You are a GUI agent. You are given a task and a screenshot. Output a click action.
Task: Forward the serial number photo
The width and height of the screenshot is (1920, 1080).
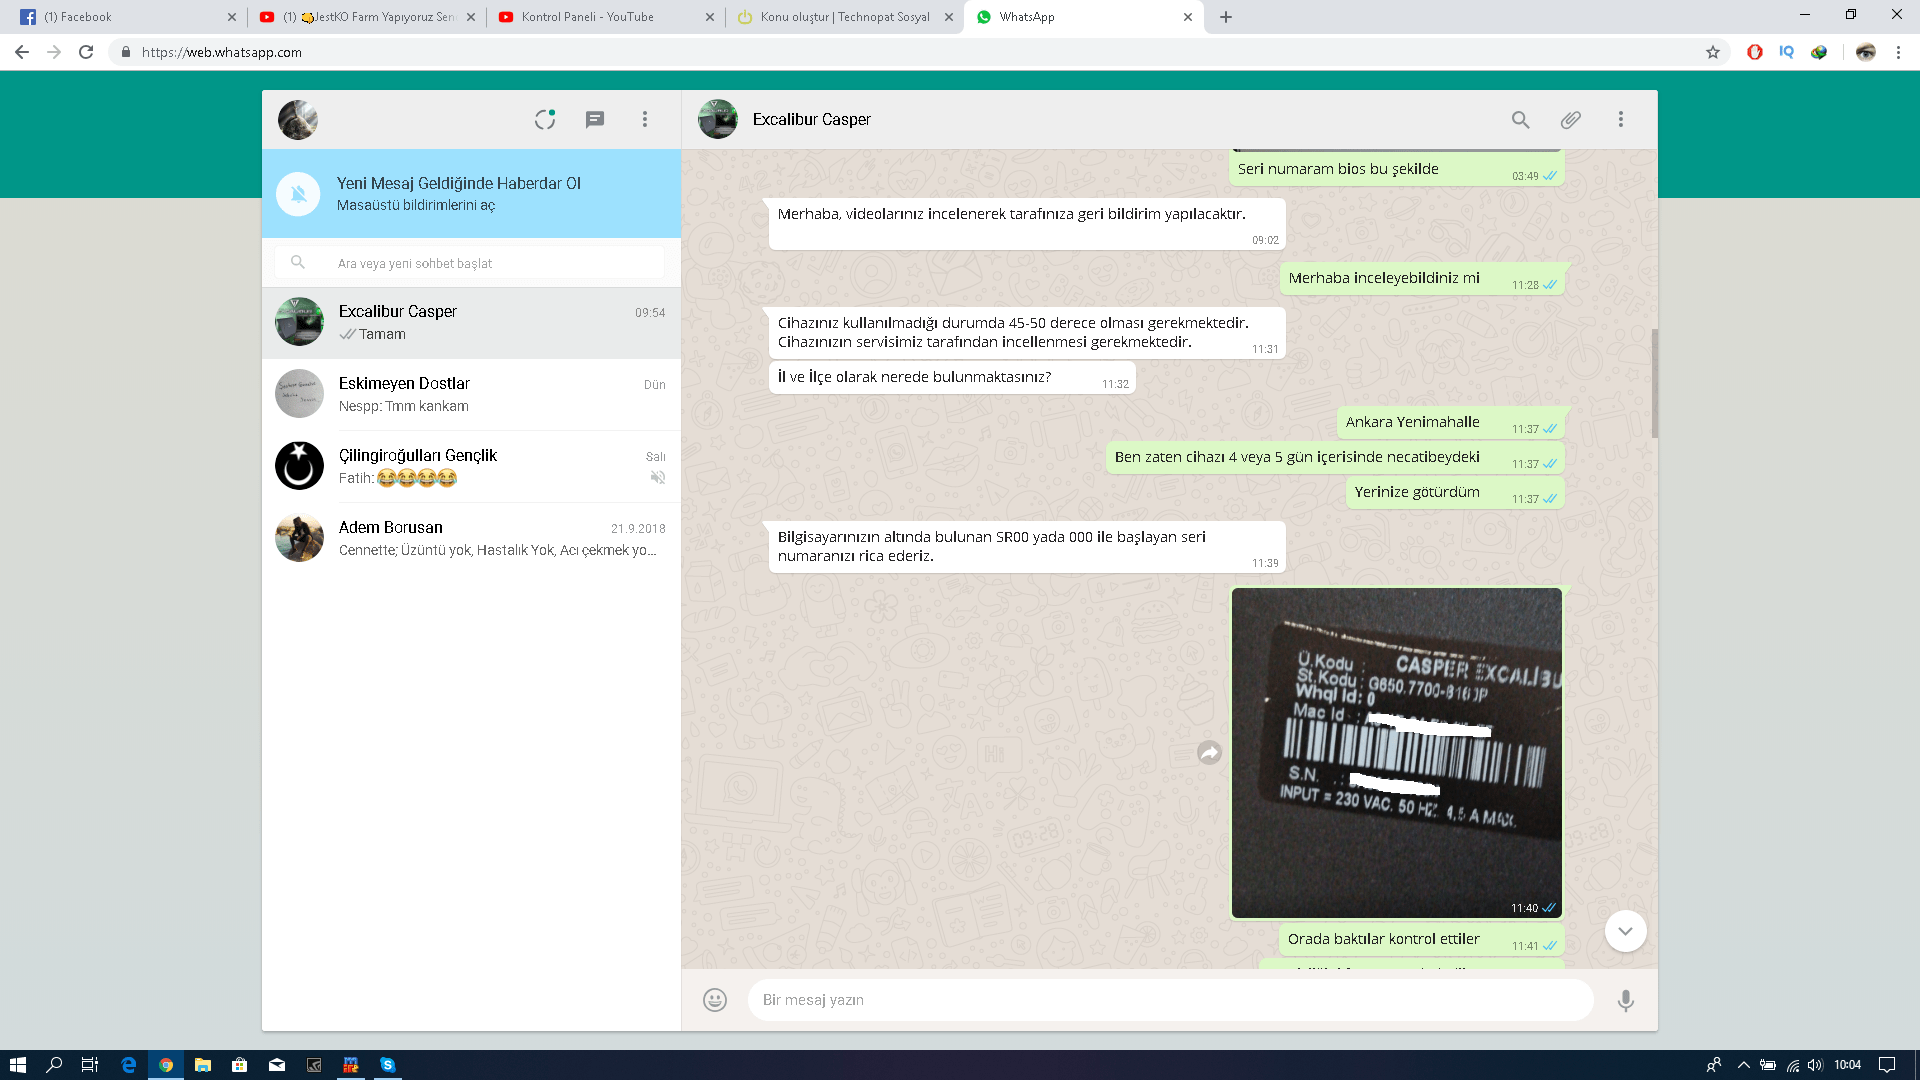1209,753
